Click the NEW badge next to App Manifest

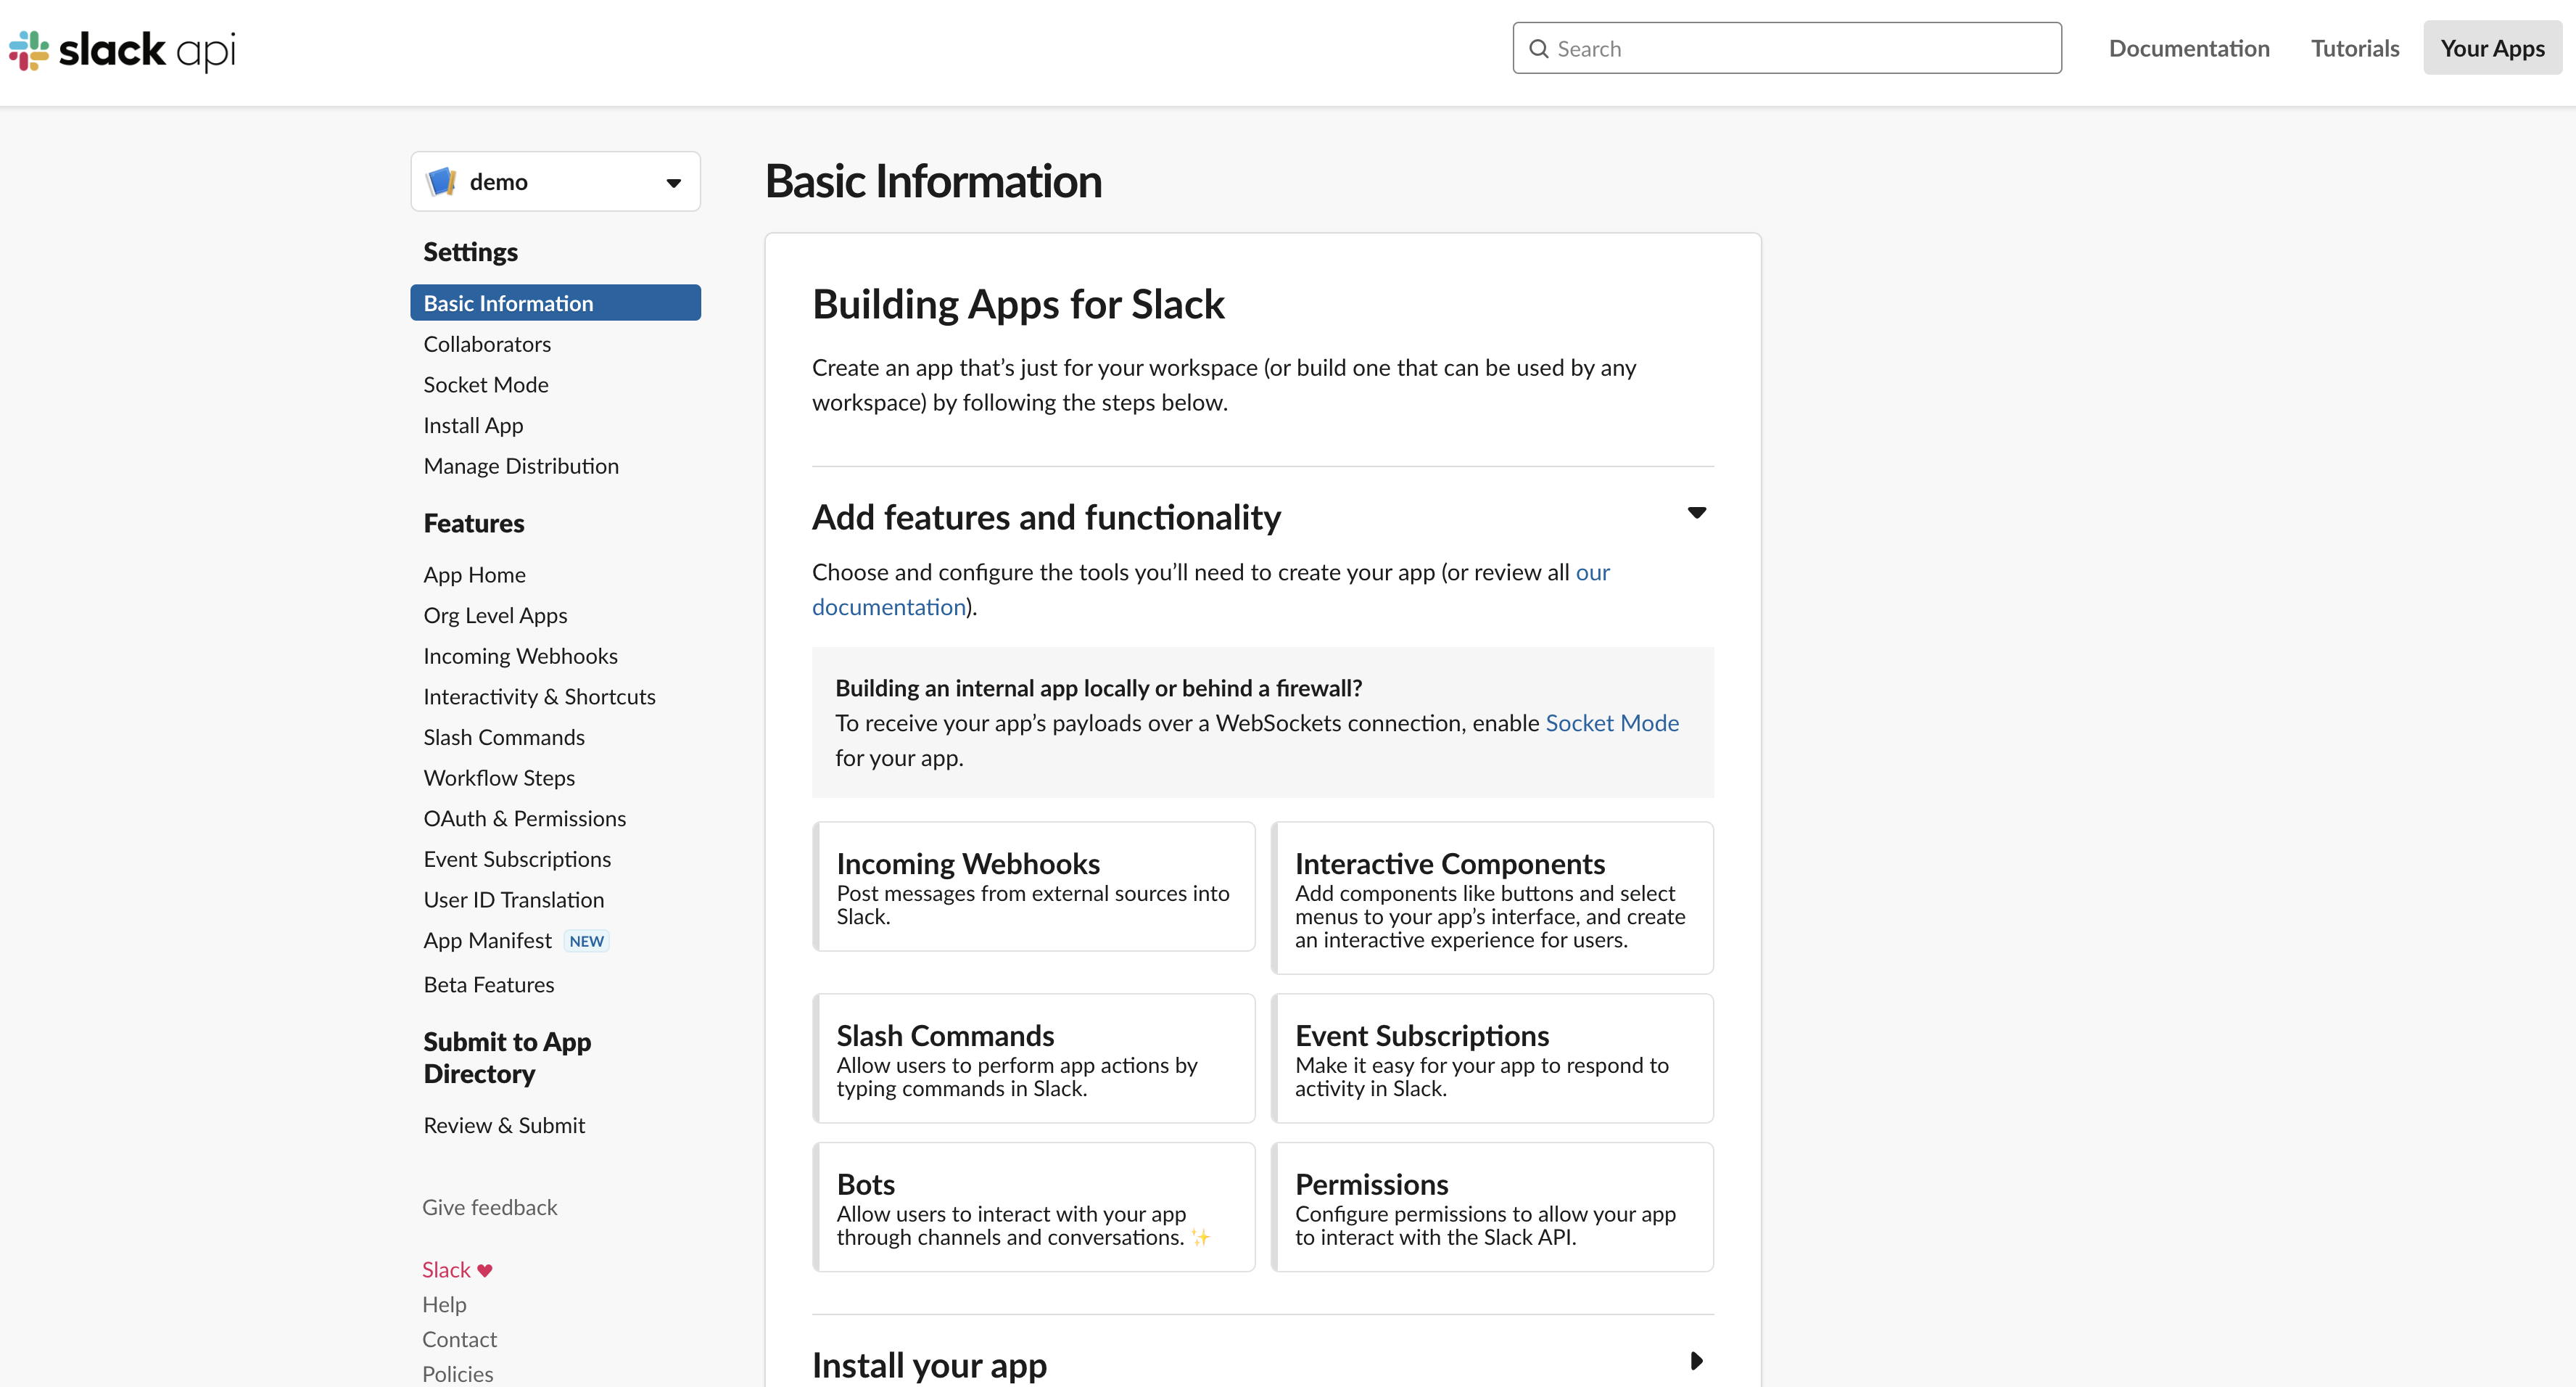click(x=586, y=941)
